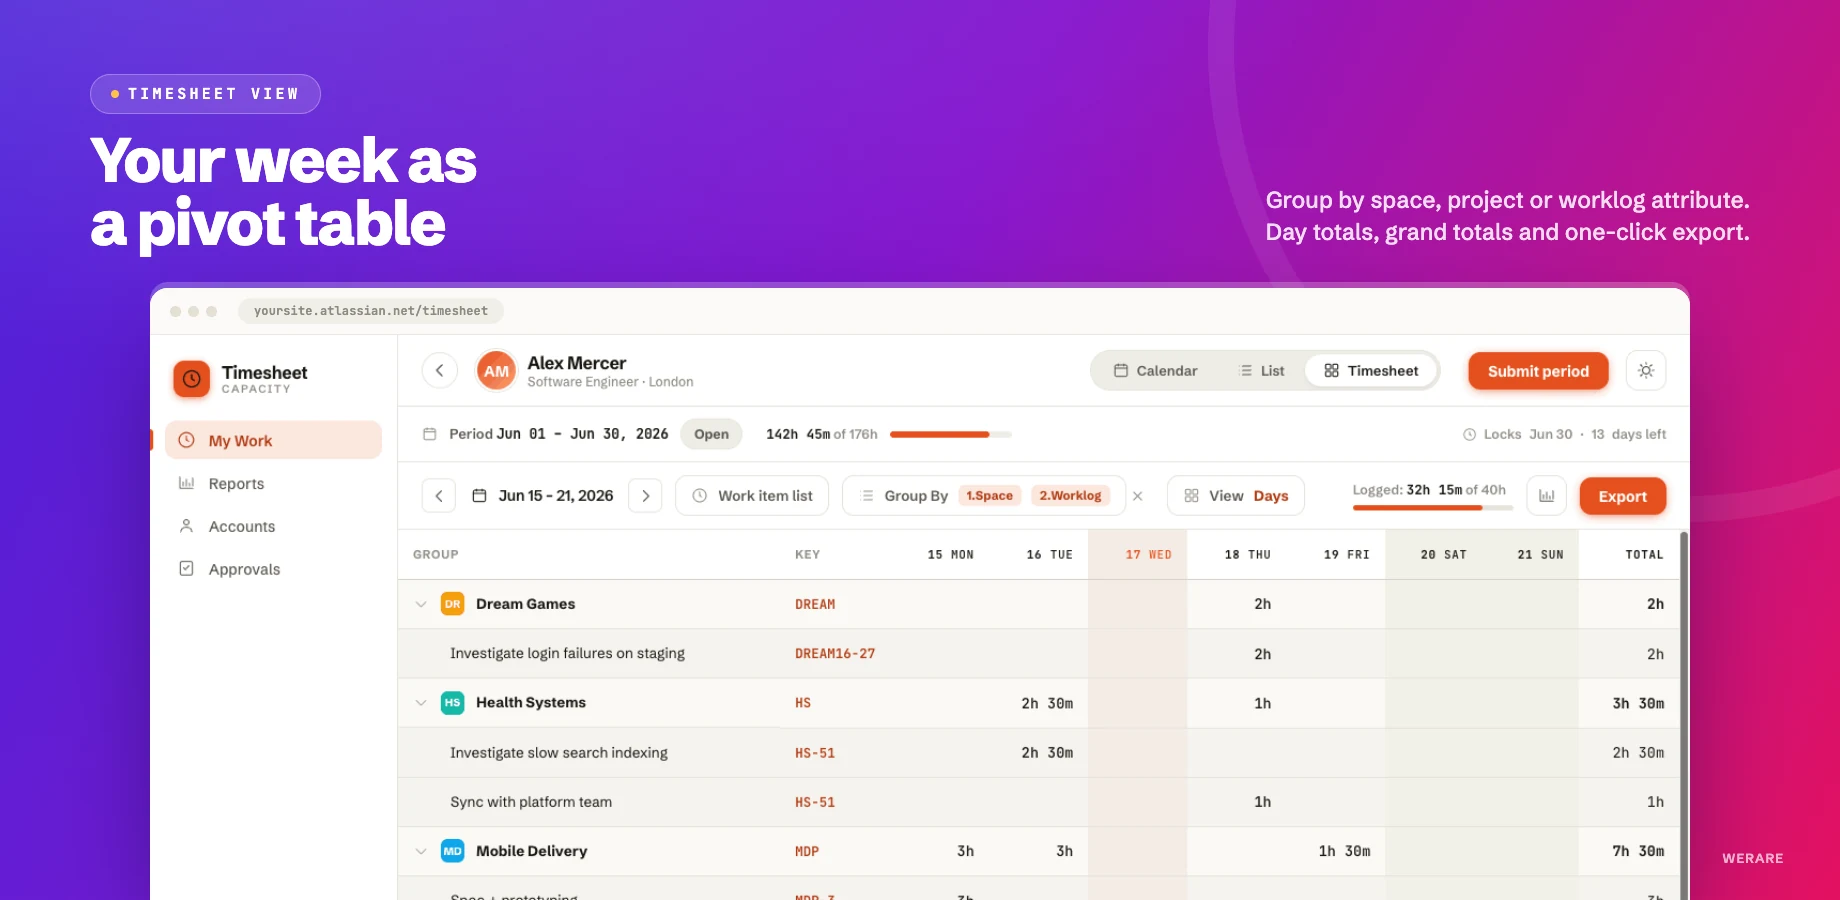Open Approvals in the sidebar
This screenshot has height=900, width=1840.
[244, 569]
